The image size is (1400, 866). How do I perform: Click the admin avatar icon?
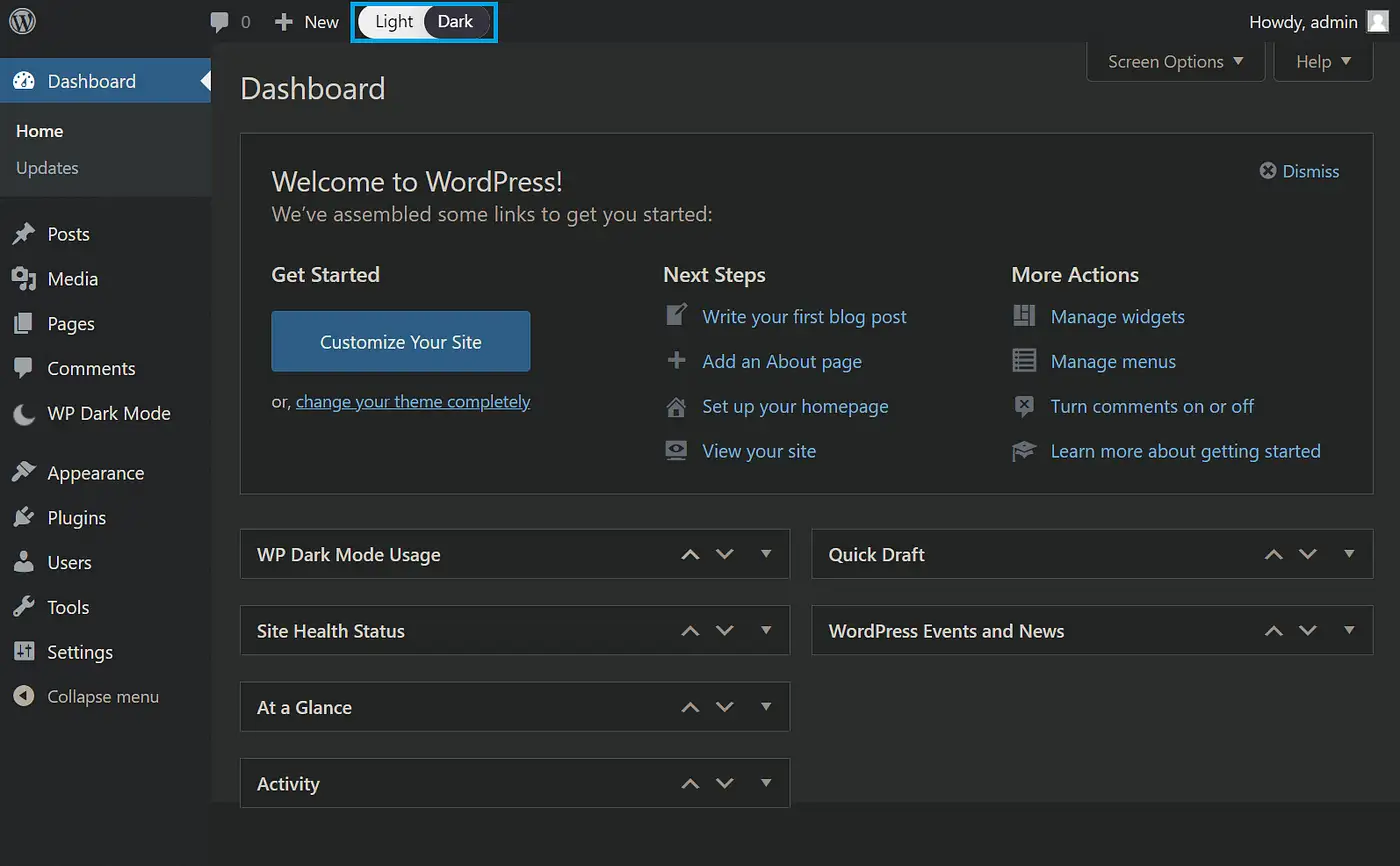tap(1378, 22)
